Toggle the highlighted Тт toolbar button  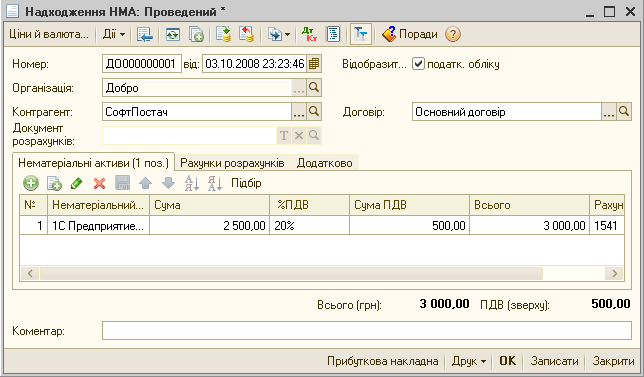[361, 34]
